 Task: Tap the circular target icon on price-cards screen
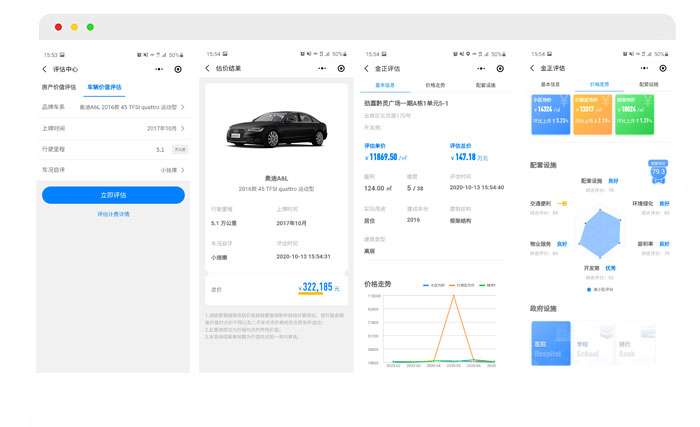[x=663, y=68]
